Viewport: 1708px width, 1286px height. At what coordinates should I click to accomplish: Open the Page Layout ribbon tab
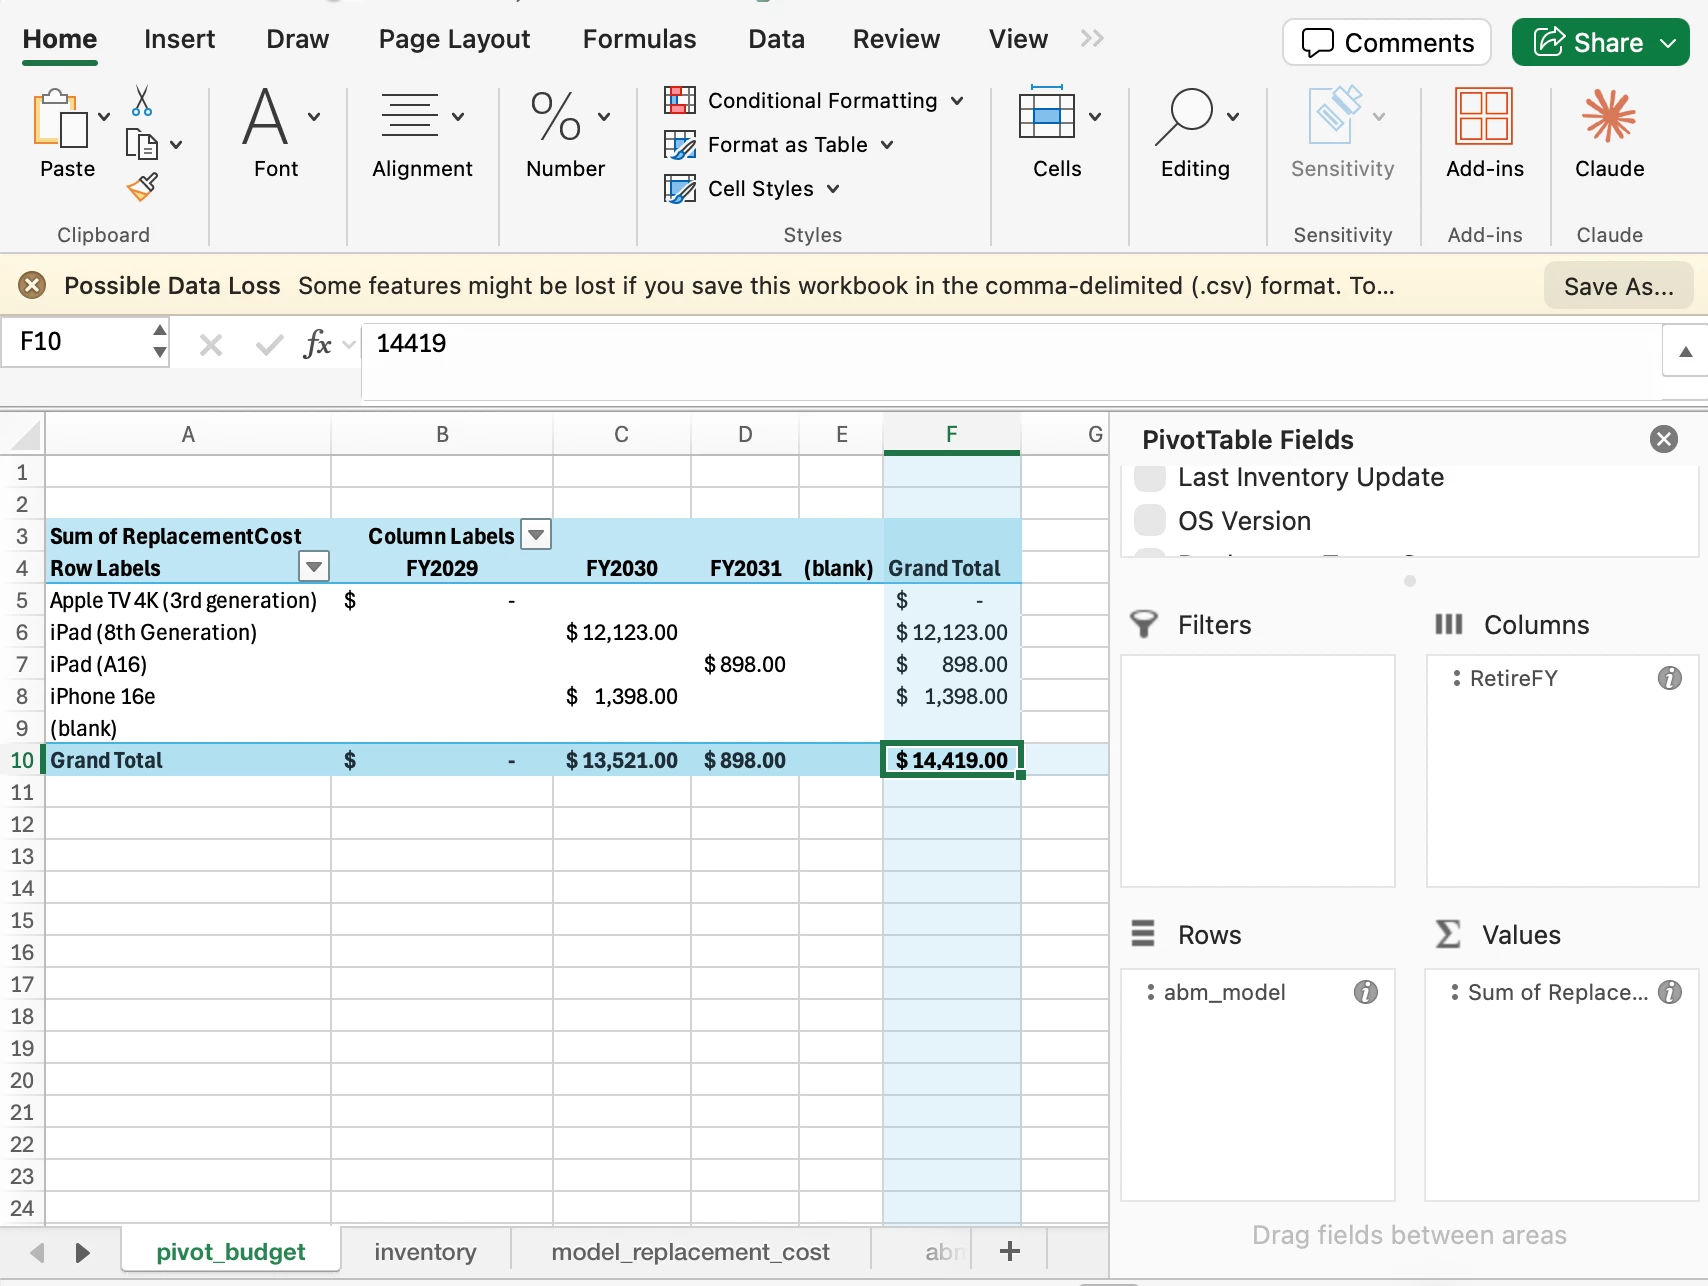tap(454, 39)
